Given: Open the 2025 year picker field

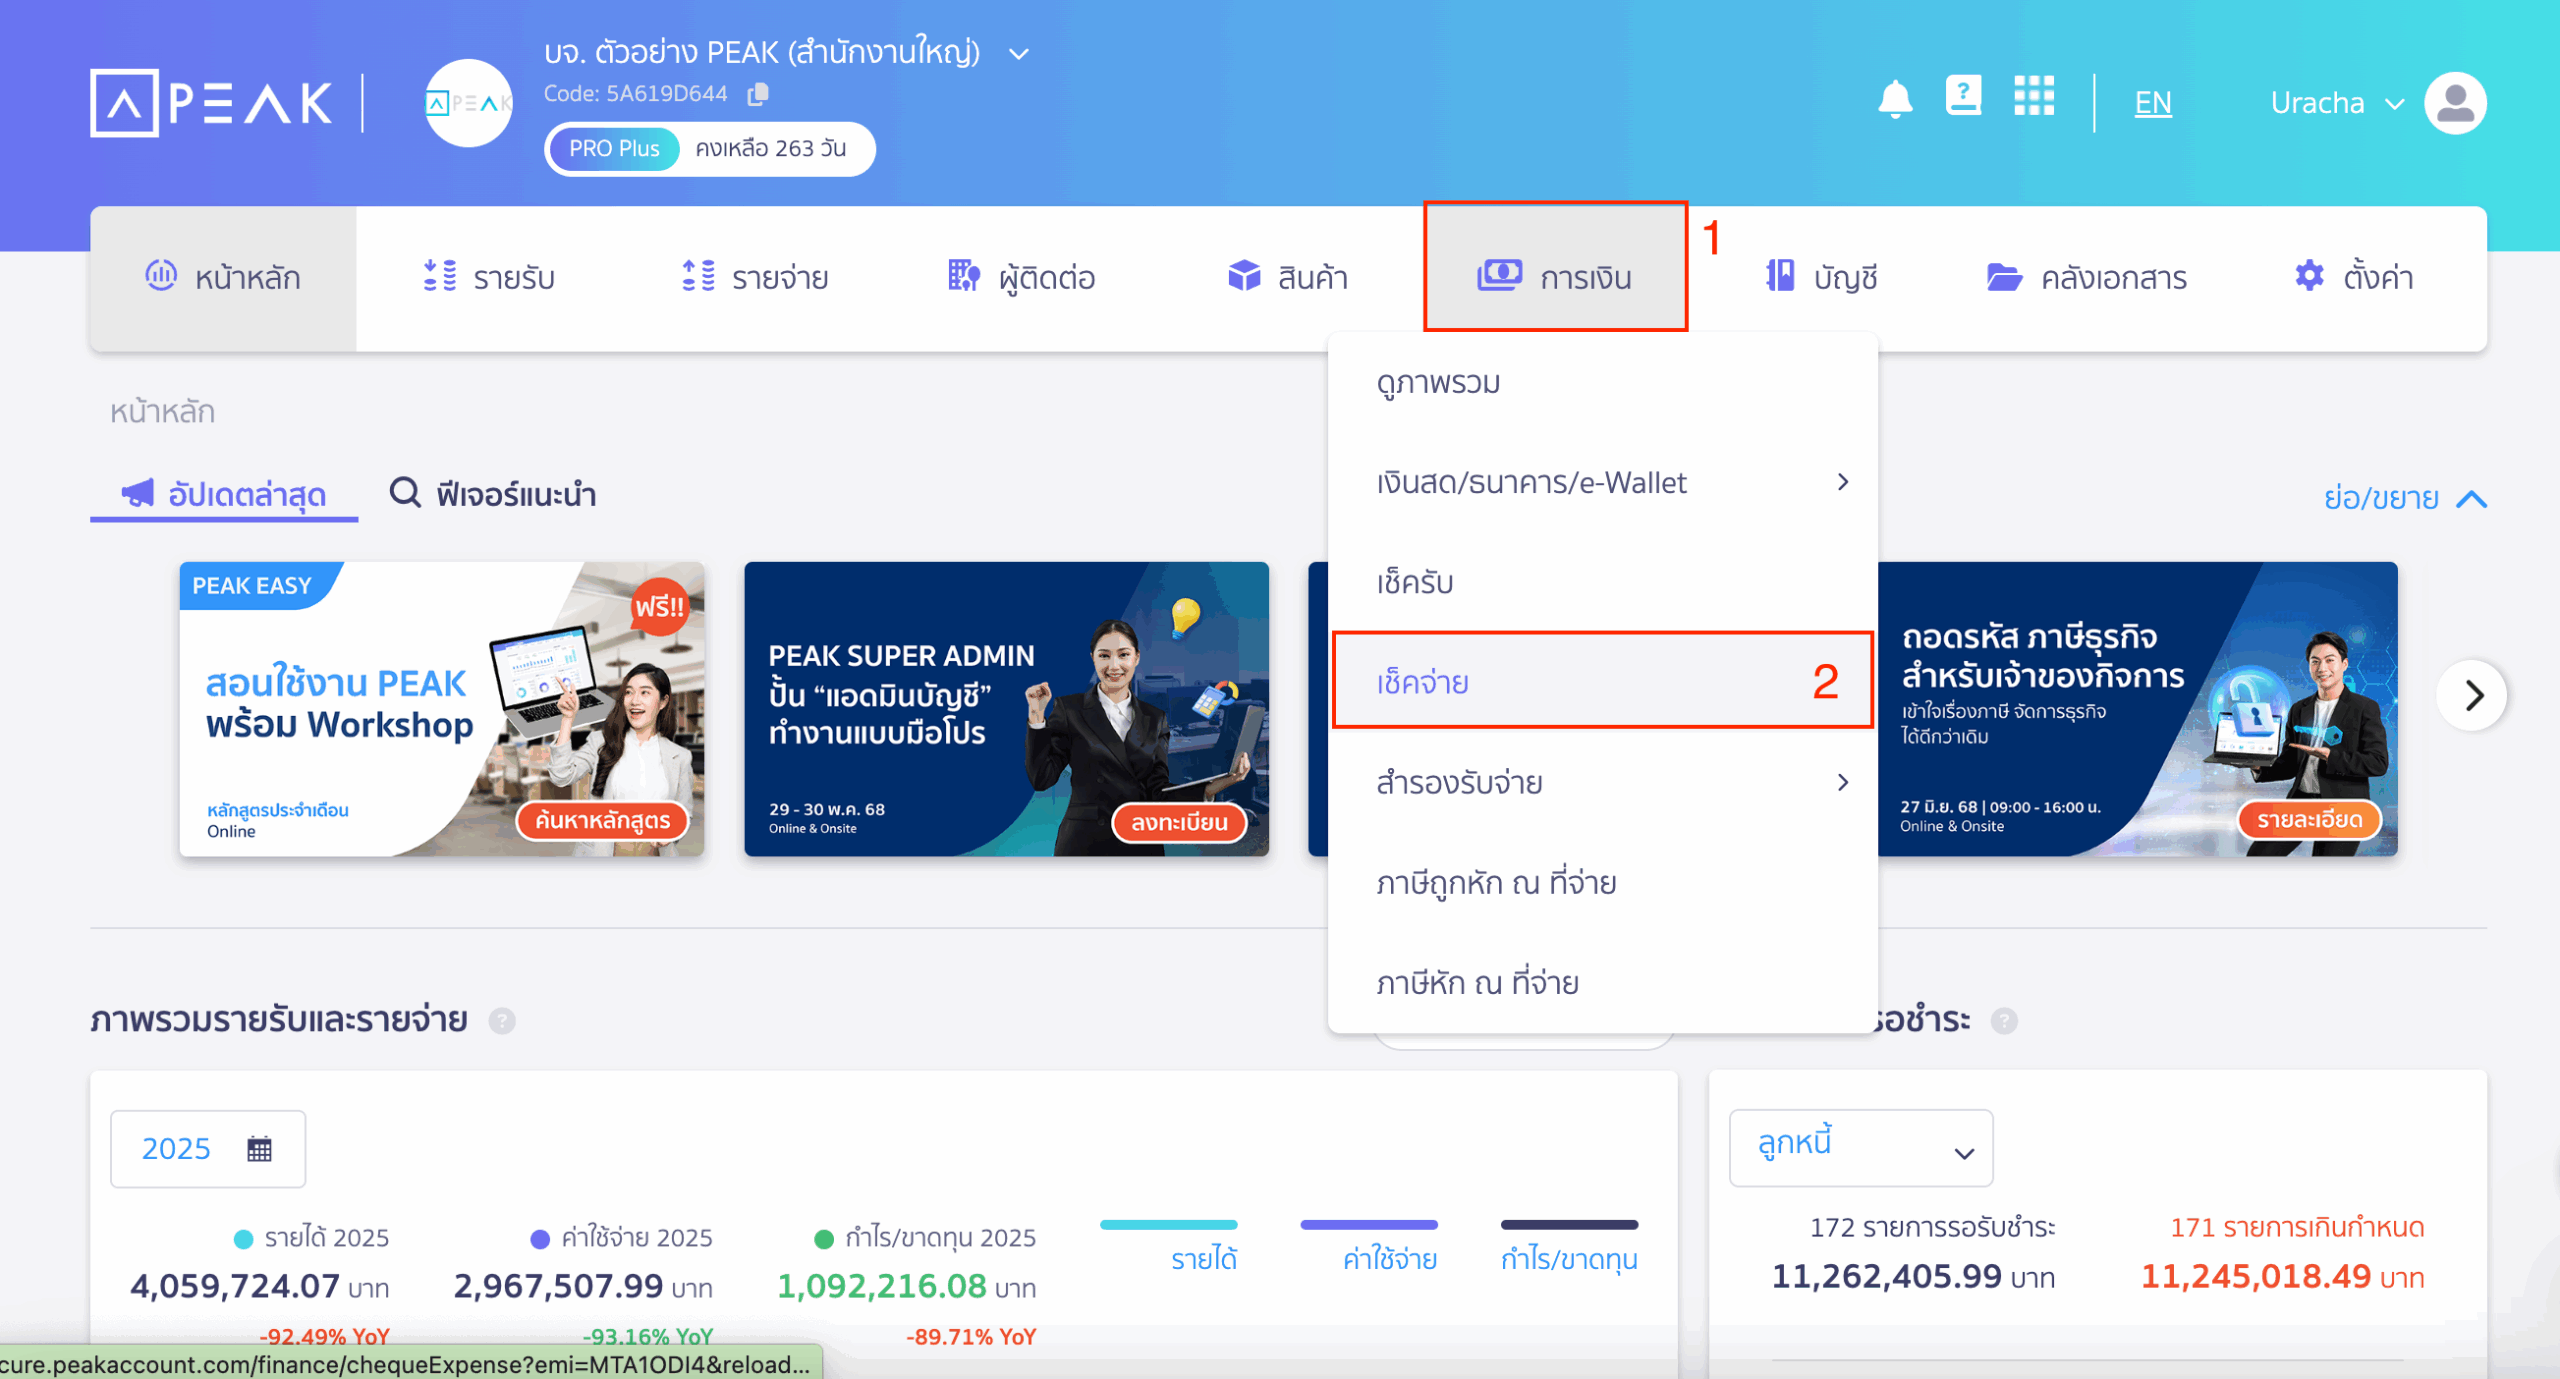Looking at the screenshot, I should (x=208, y=1149).
